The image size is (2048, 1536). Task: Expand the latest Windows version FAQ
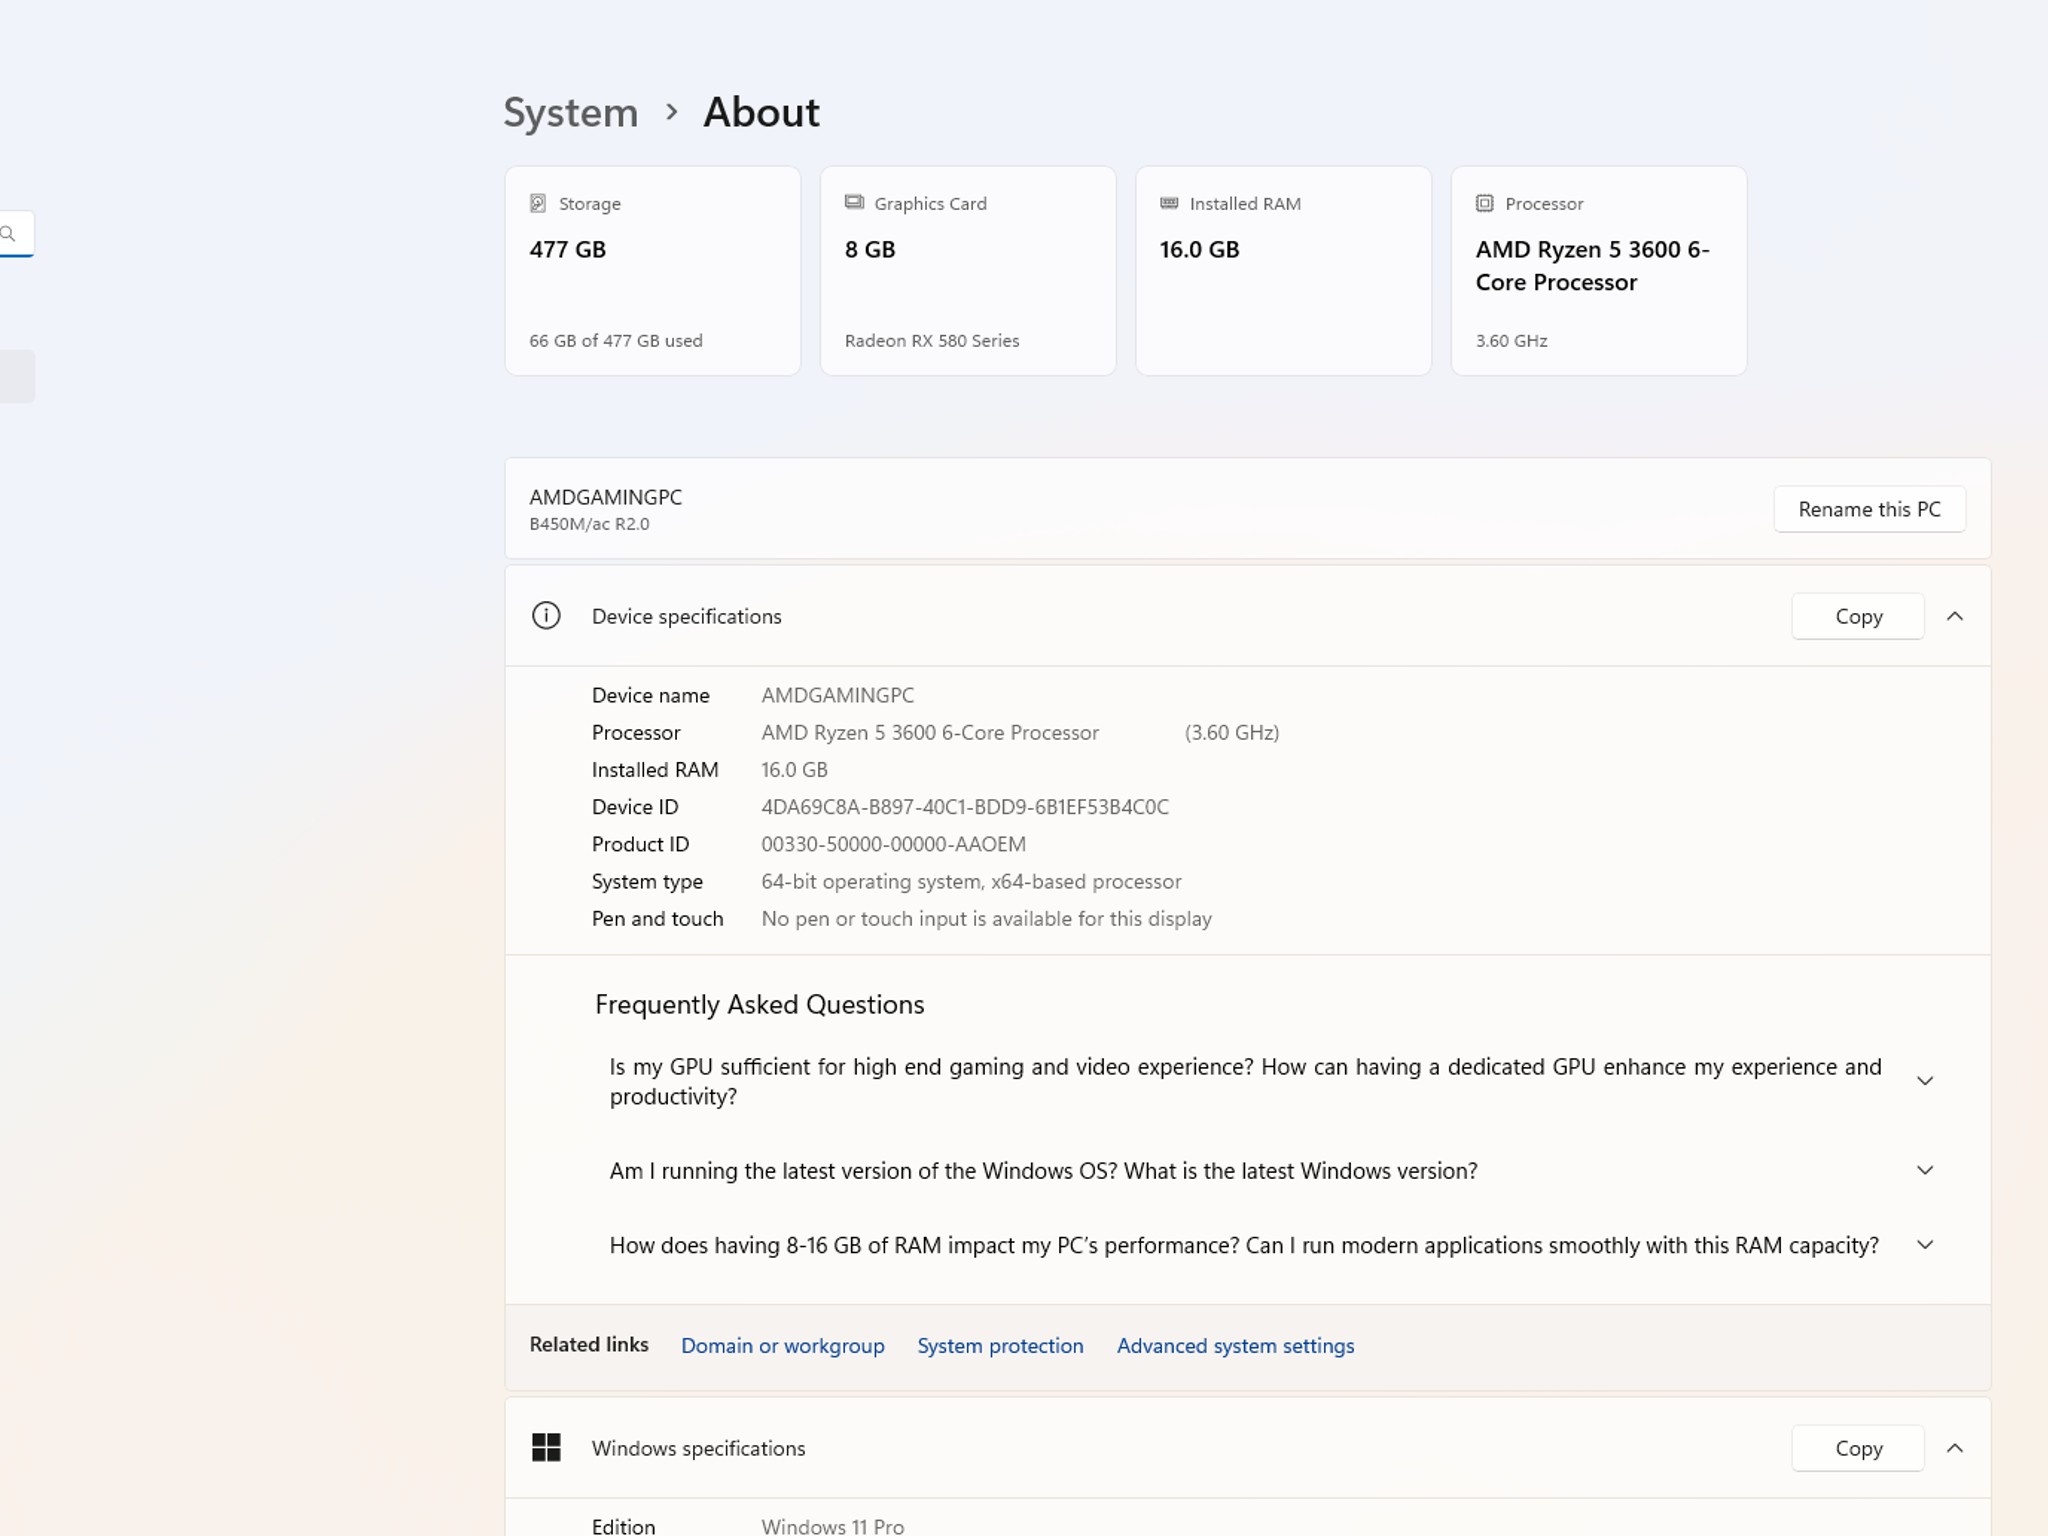pyautogui.click(x=1925, y=1170)
